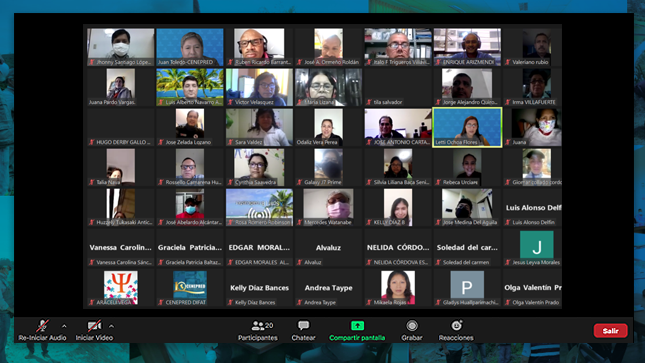The width and height of the screenshot is (645, 363).
Task: Expand the audio options chevron arrow
Action: pyautogui.click(x=64, y=326)
